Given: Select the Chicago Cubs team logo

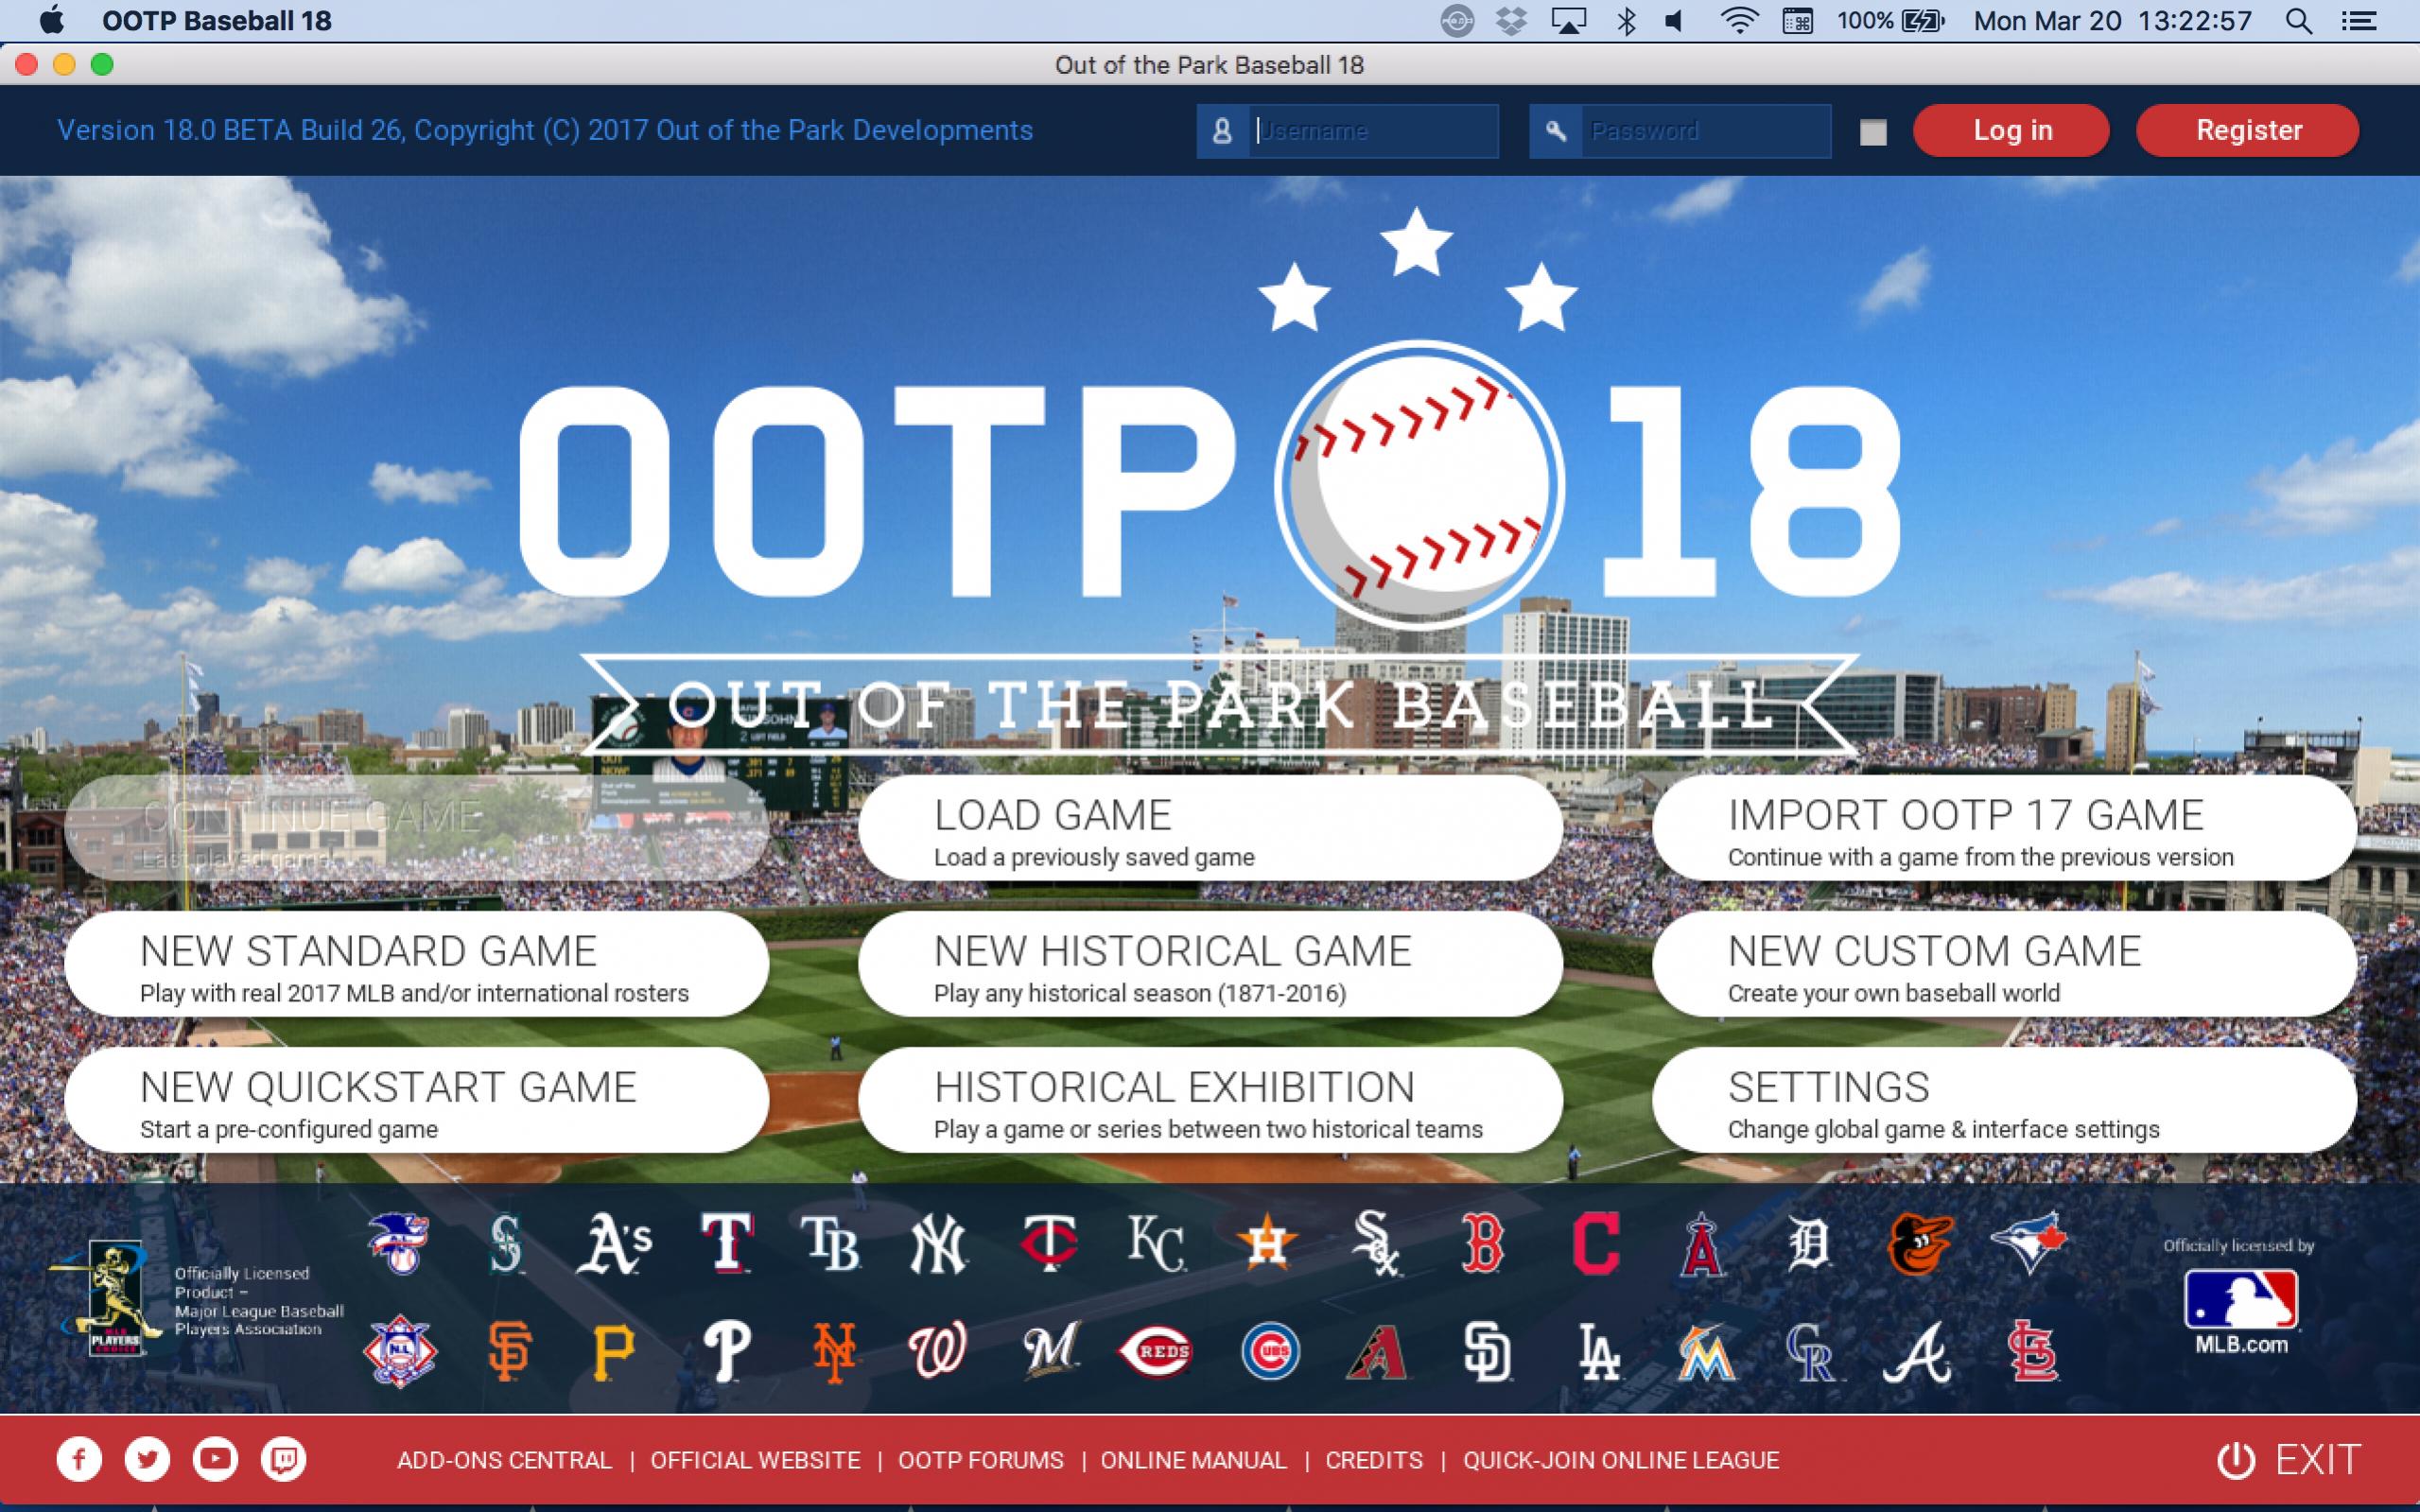Looking at the screenshot, I should coord(1269,1351).
